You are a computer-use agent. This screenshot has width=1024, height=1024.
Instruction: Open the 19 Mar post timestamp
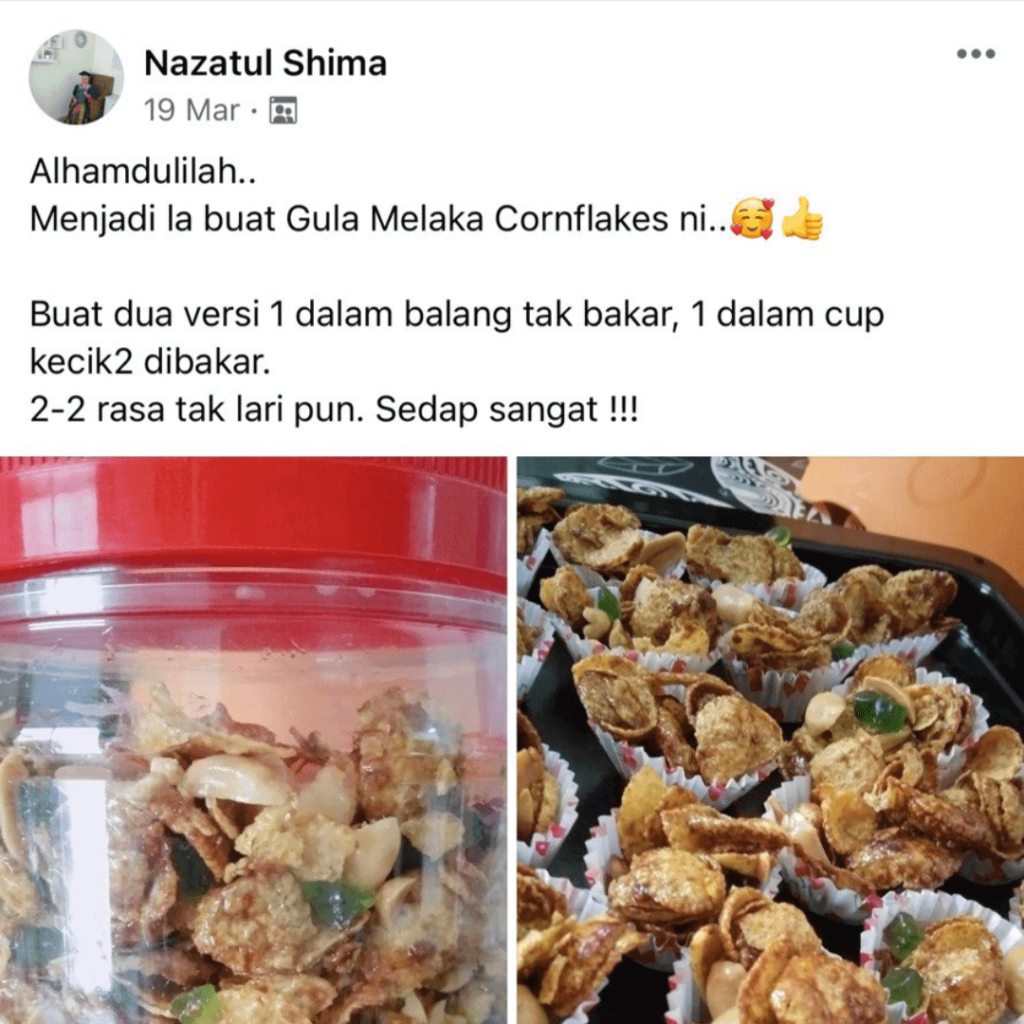point(192,110)
